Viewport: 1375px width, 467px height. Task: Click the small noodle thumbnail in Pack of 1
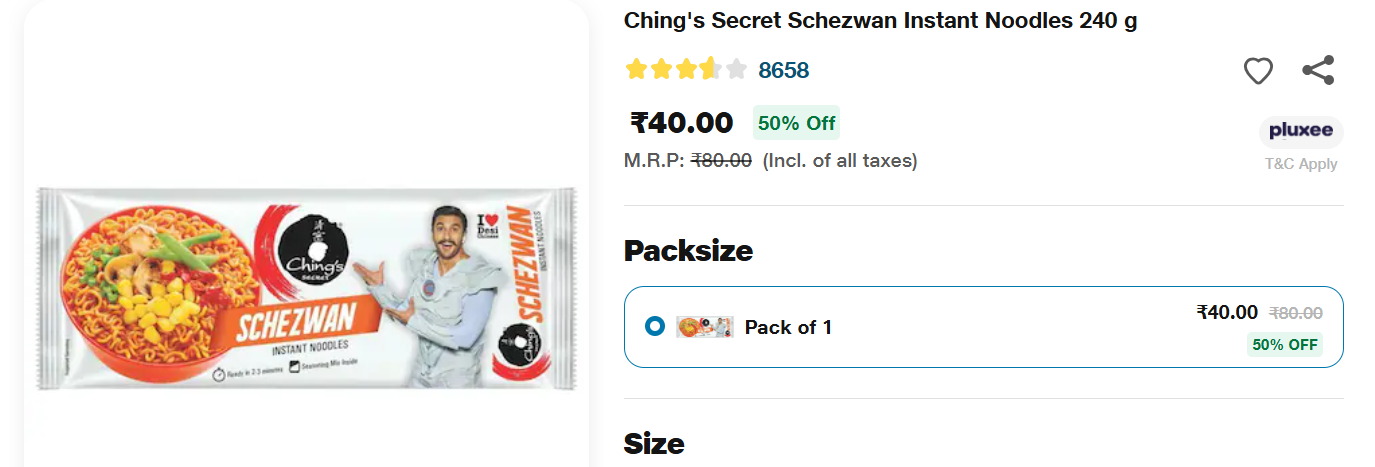click(704, 327)
